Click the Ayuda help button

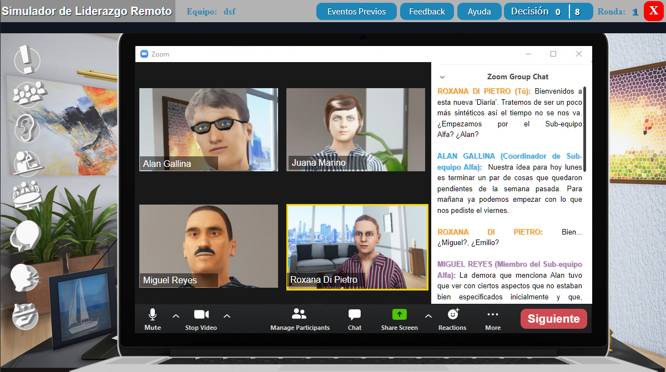pos(479,11)
